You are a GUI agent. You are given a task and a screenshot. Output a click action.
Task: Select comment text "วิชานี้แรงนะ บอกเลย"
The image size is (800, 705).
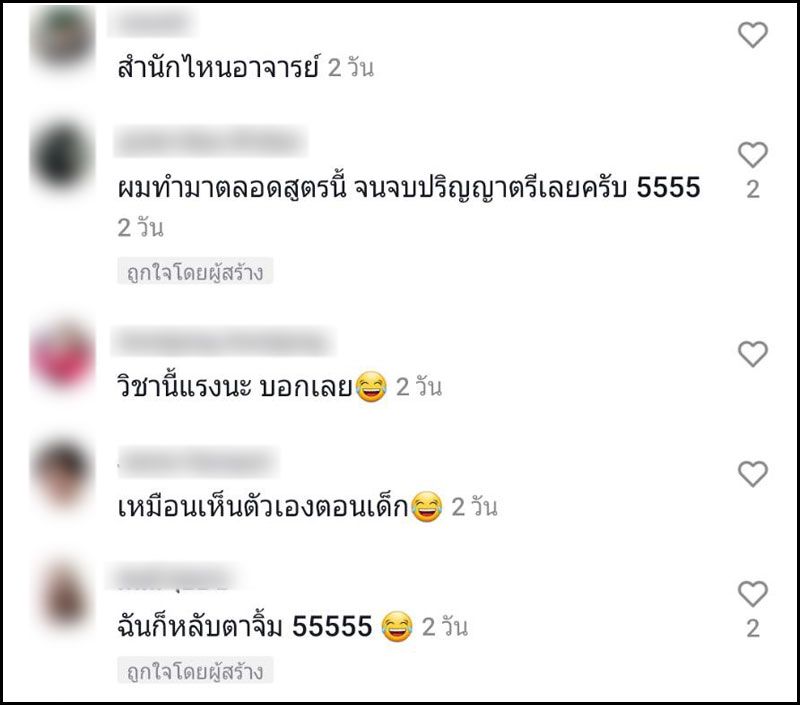(x=235, y=386)
